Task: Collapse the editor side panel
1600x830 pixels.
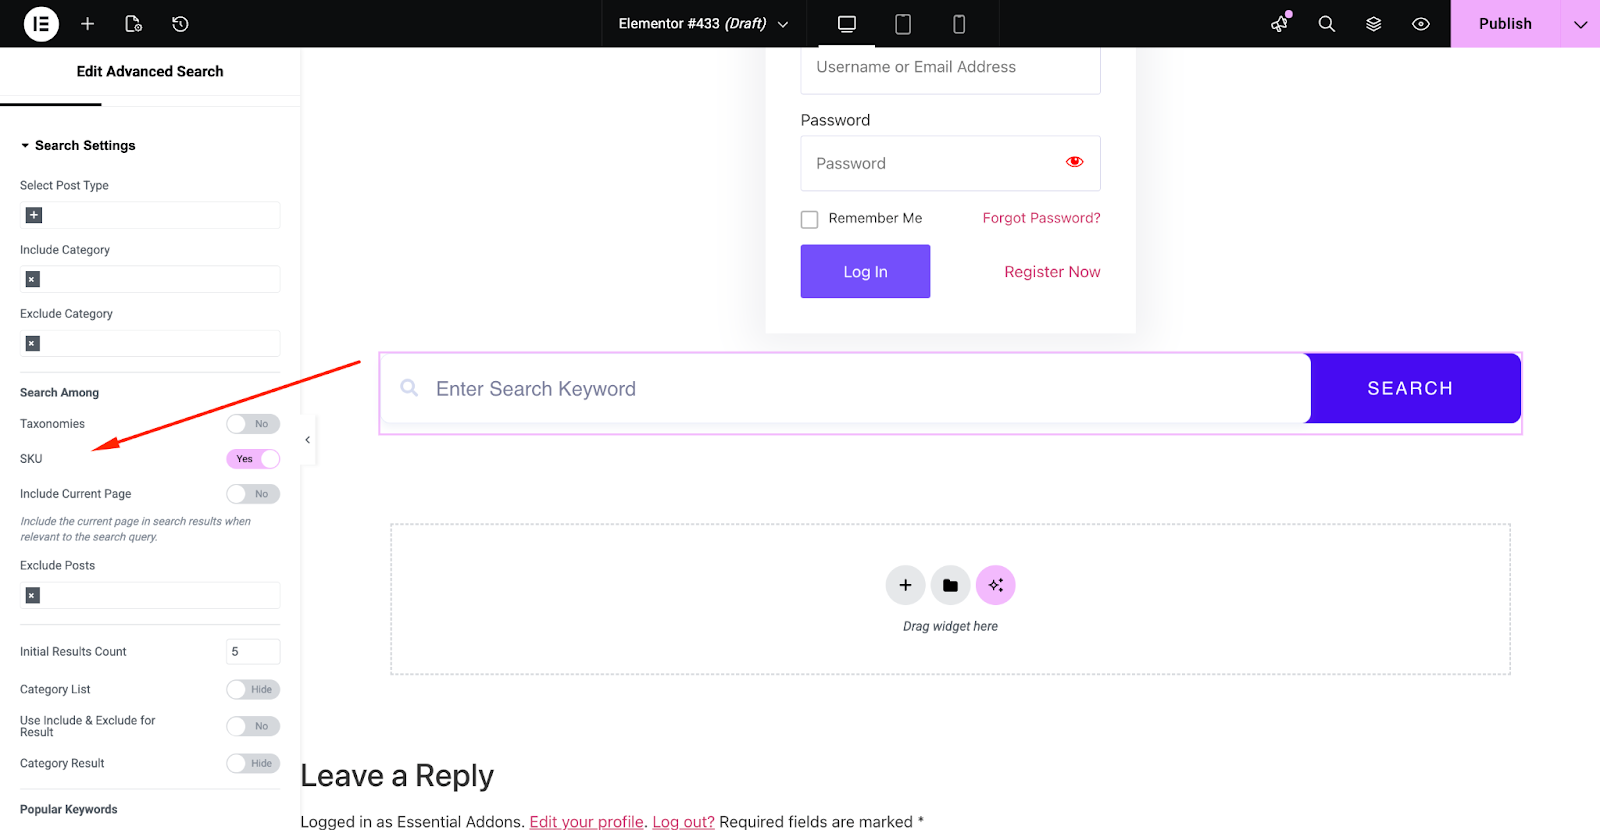Action: coord(308,440)
